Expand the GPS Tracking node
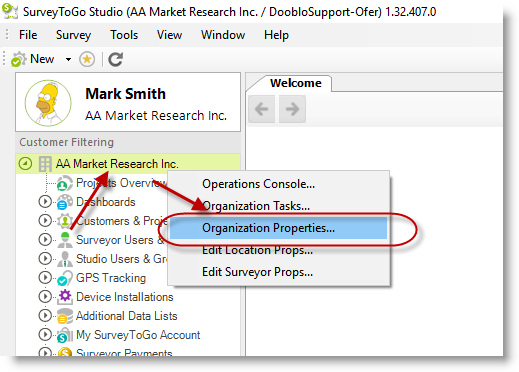Viewport: 519px width, 372px height. tap(45, 278)
